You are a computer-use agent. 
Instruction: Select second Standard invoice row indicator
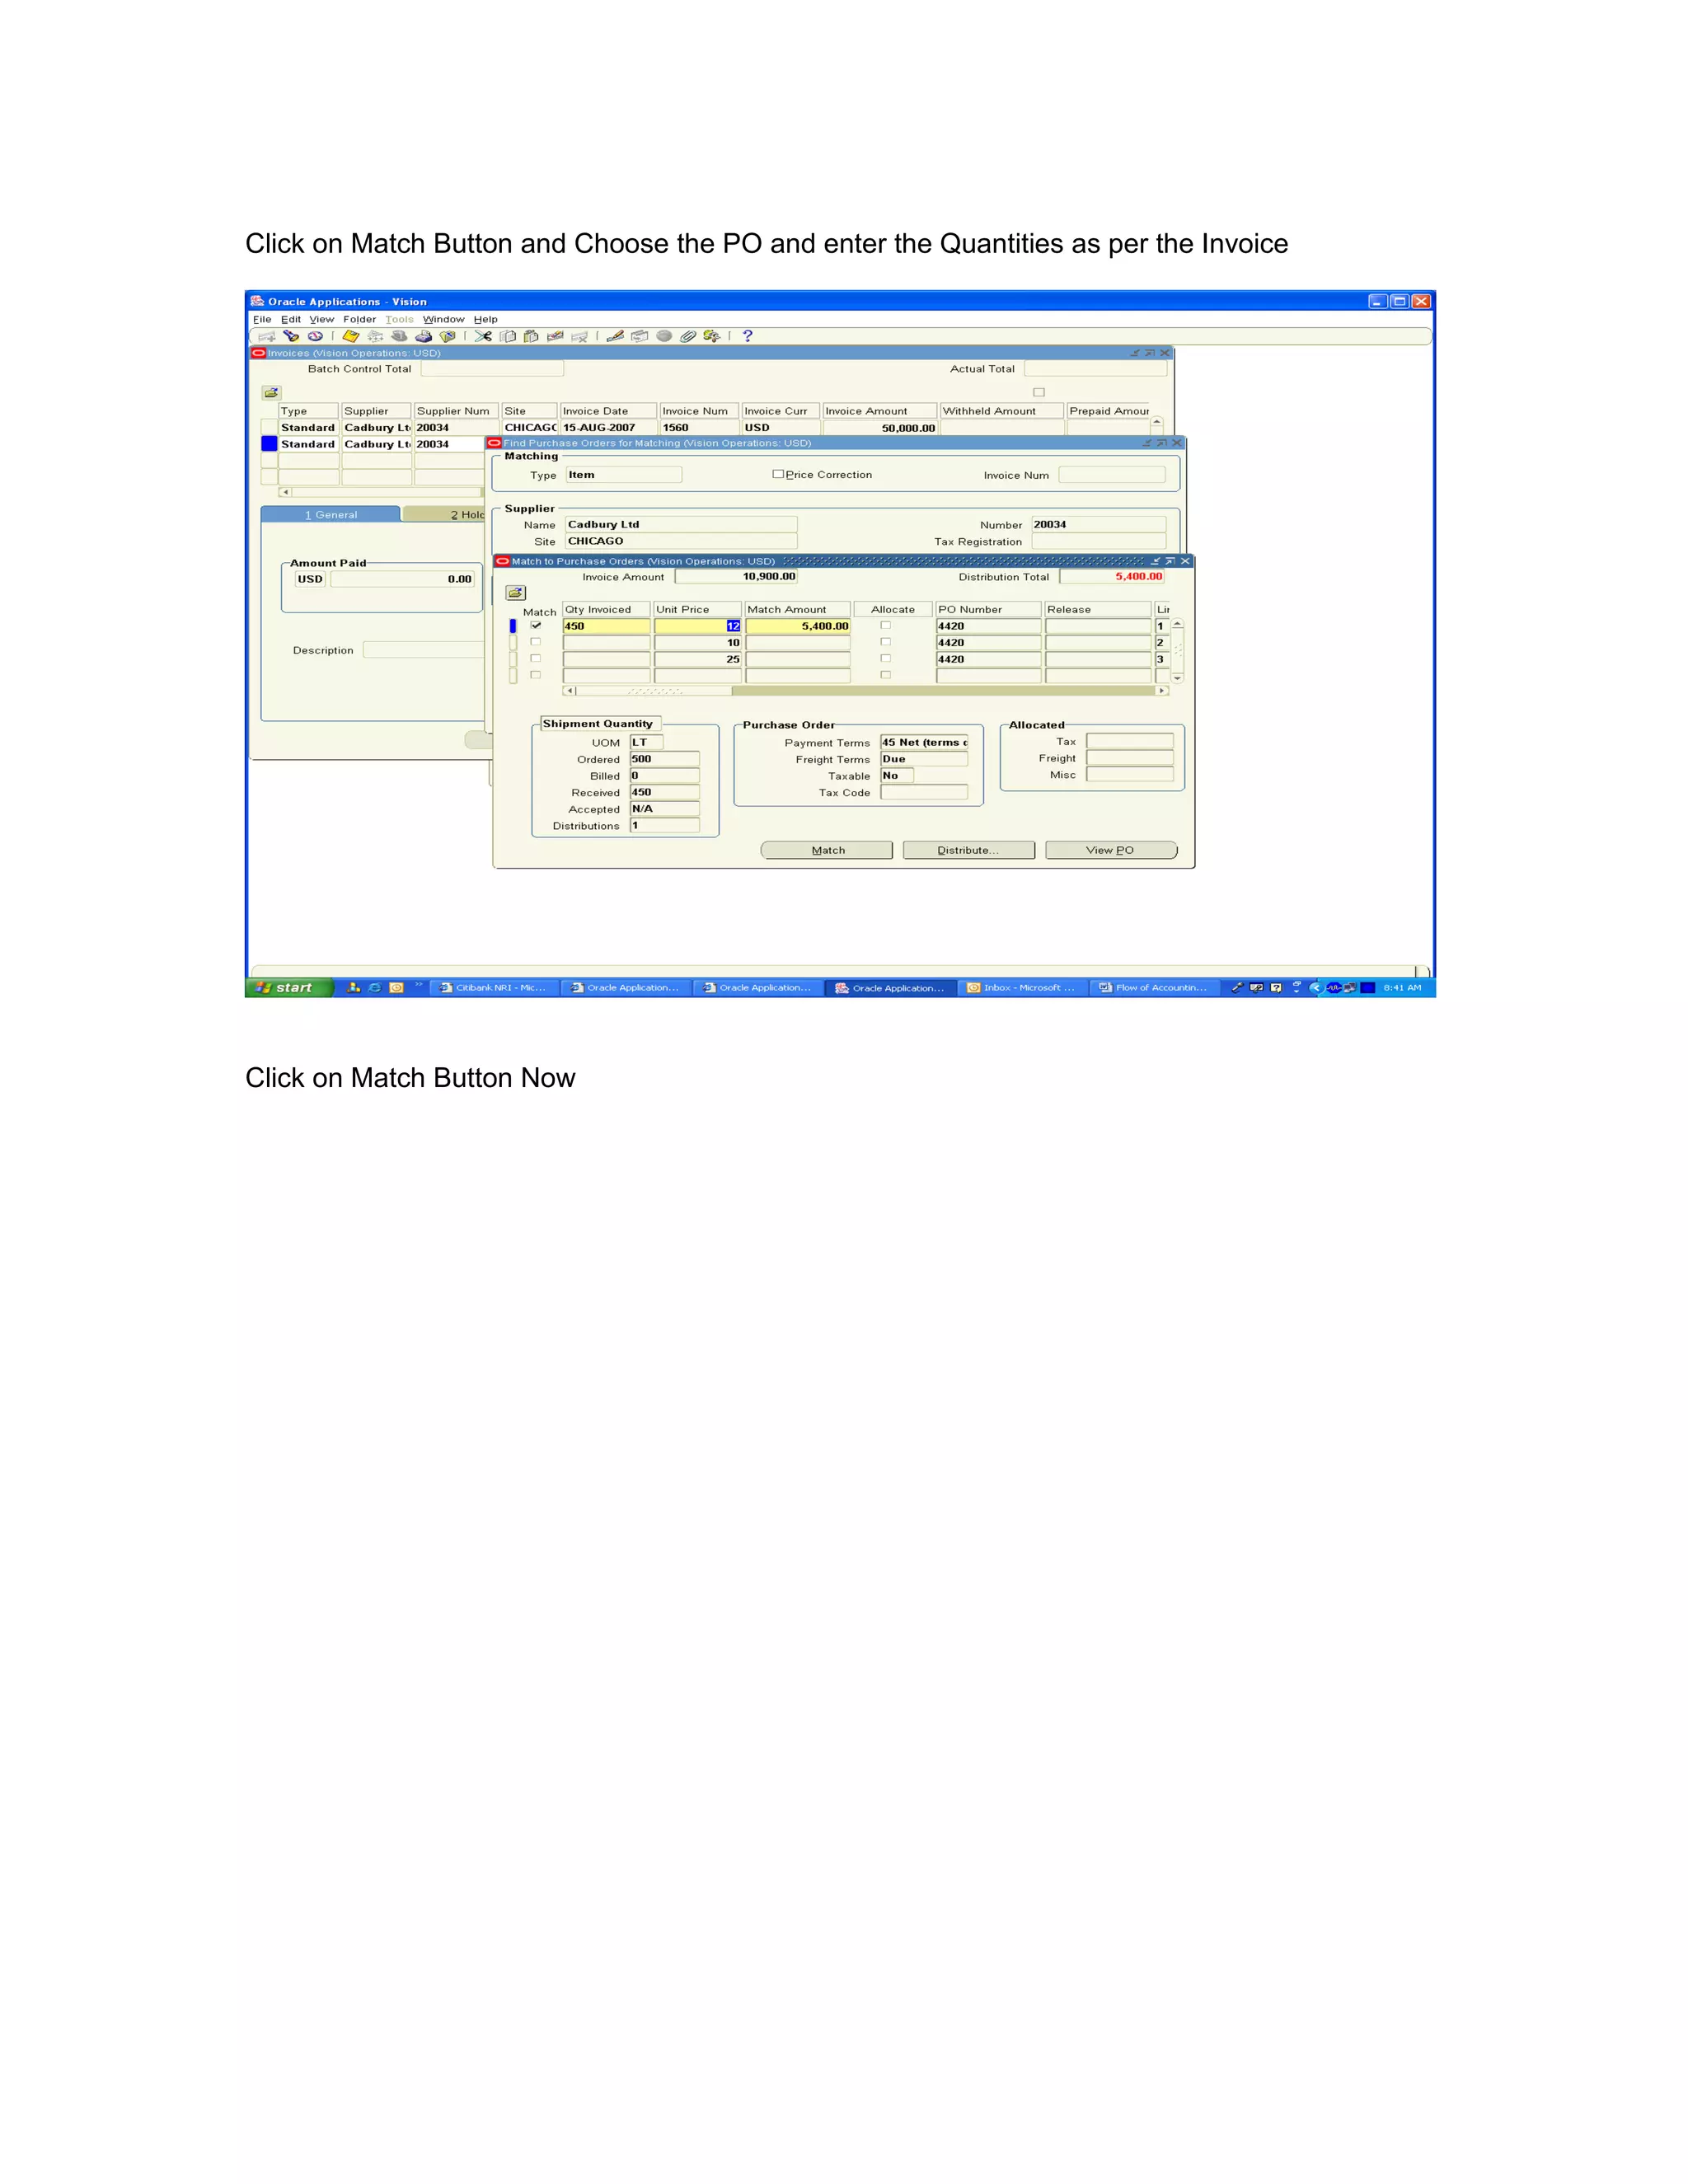[x=269, y=444]
